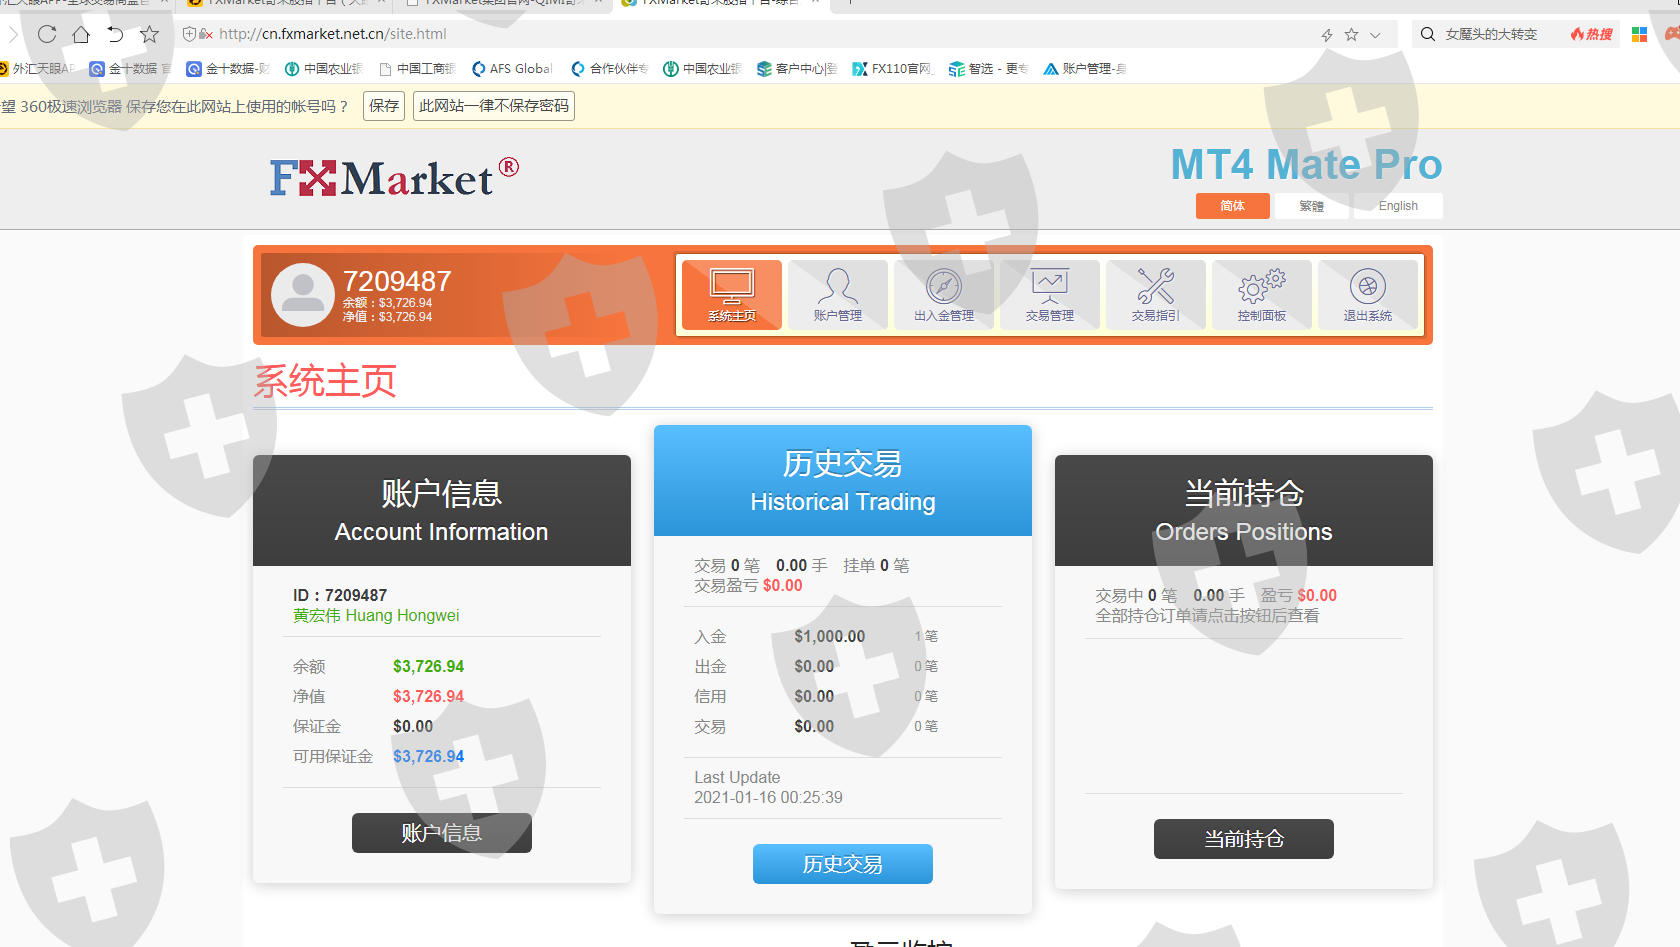This screenshot has height=947, width=1680.
Task: Switch language to English
Action: coord(1398,206)
